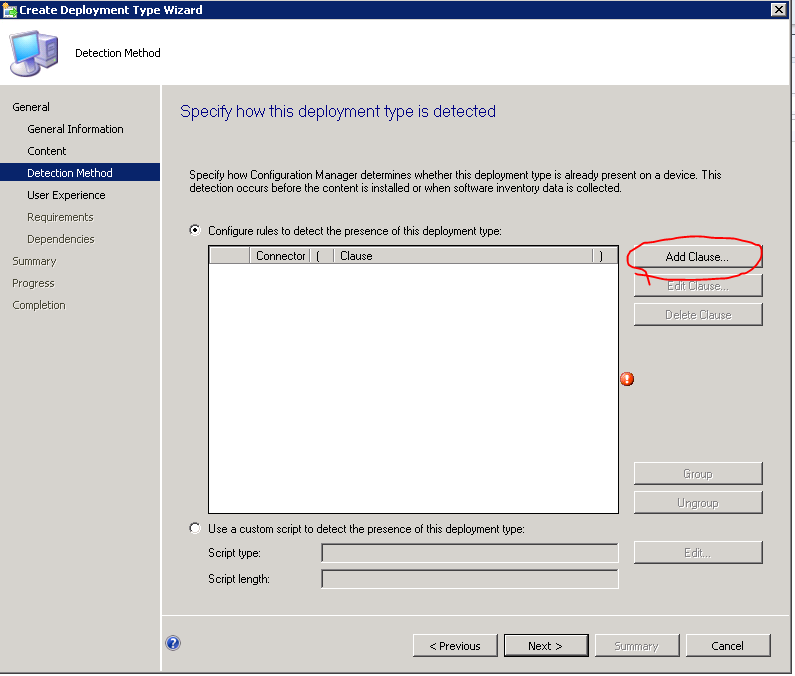The image size is (795, 676).
Task: Select Configure rules to detect presence option
Action: [195, 231]
